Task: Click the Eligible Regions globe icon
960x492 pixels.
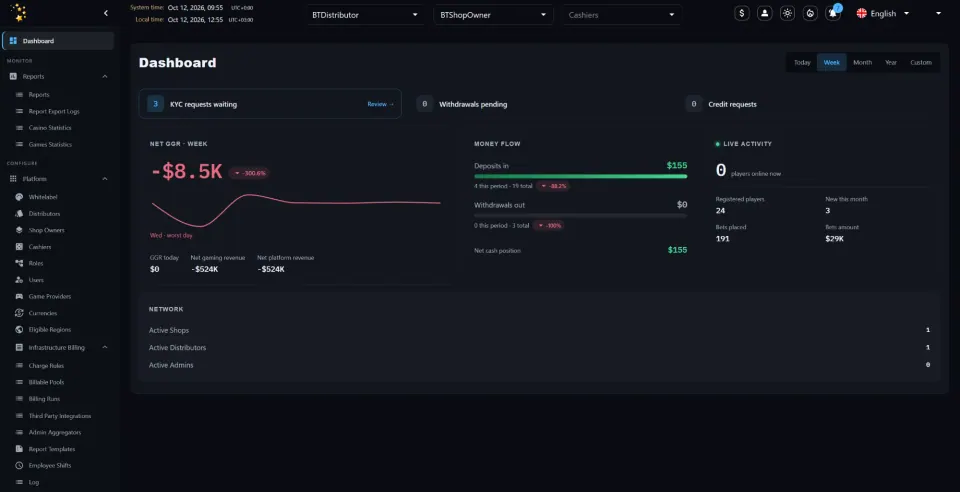Action: pos(19,329)
